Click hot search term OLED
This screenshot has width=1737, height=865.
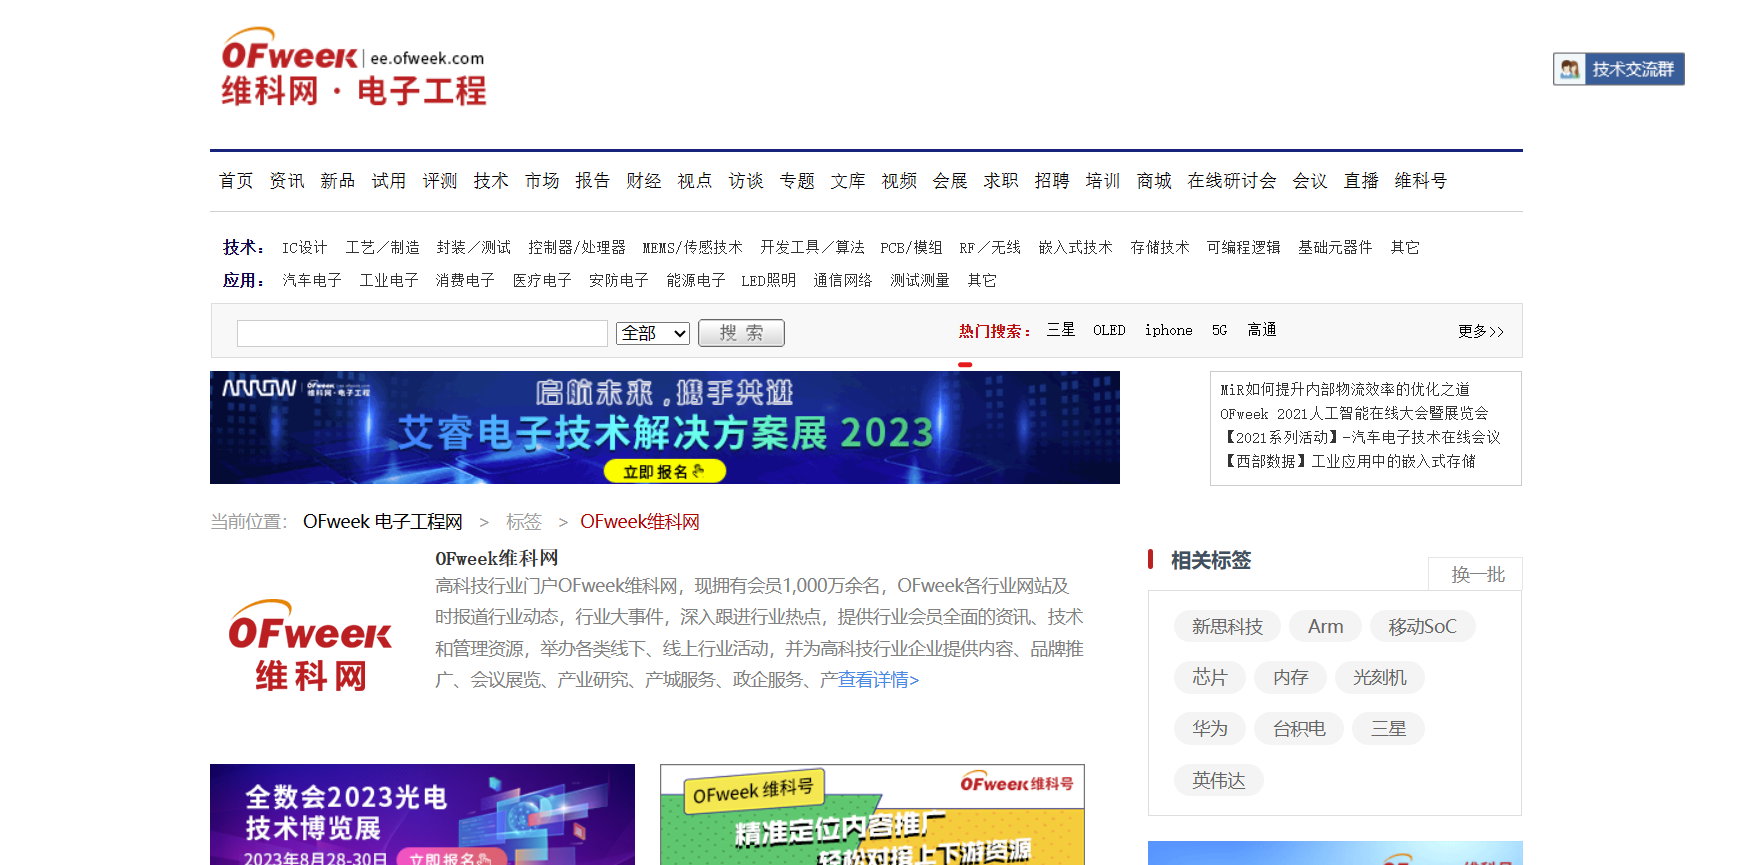[x=1109, y=330]
